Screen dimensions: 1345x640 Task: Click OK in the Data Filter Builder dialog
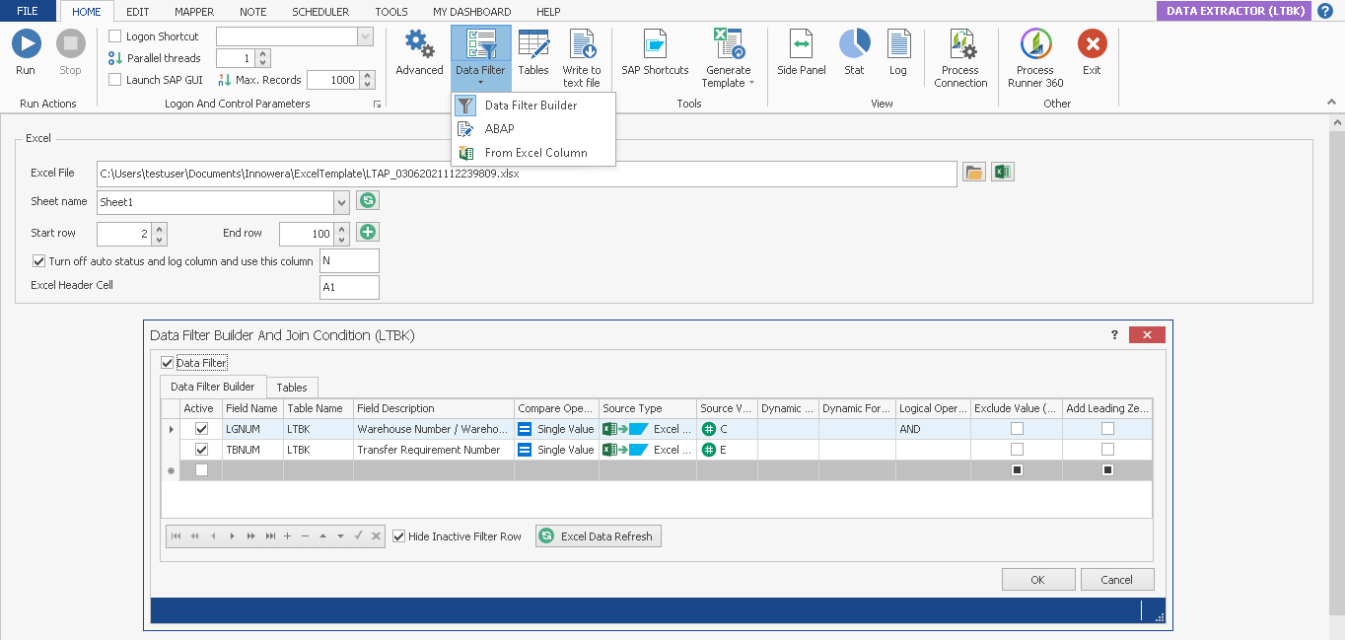pyautogui.click(x=1037, y=580)
